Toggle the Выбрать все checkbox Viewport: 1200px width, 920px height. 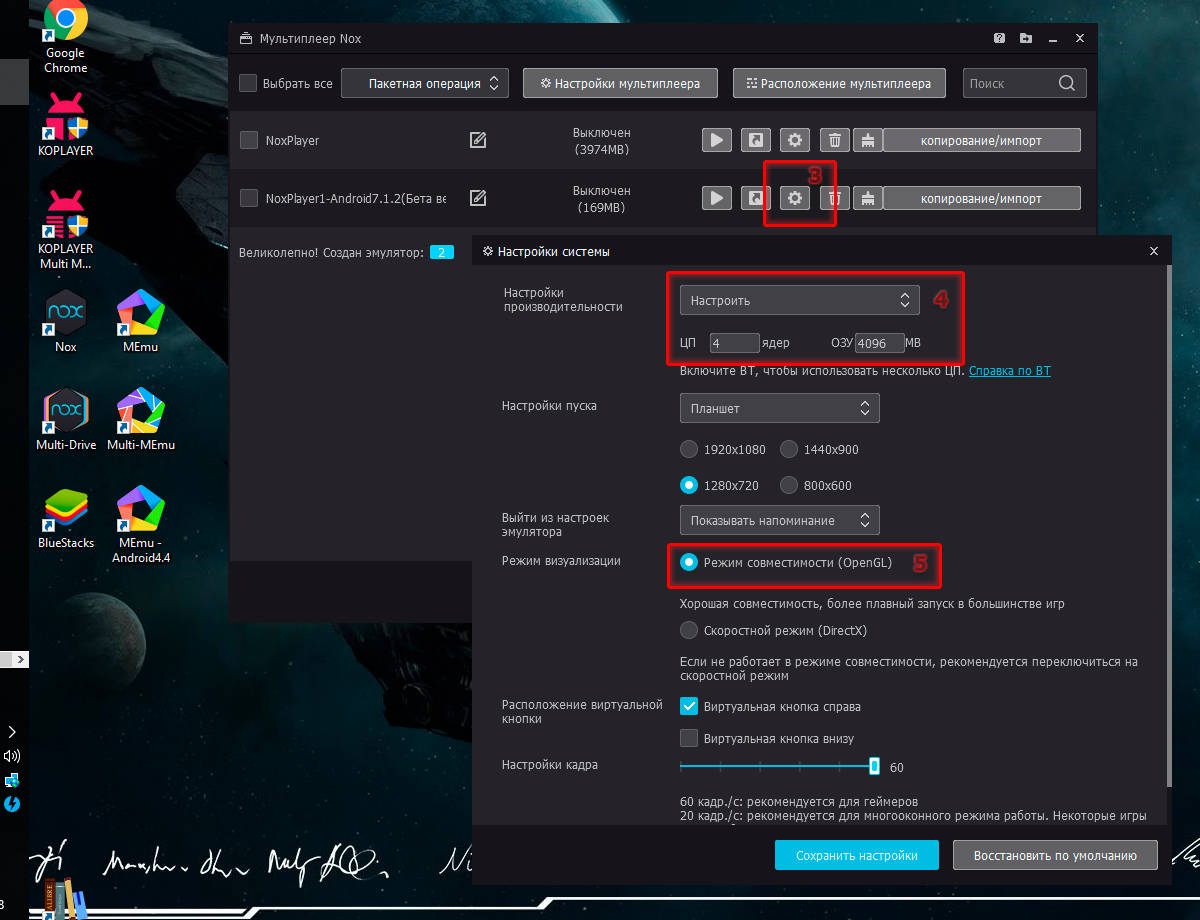click(248, 83)
